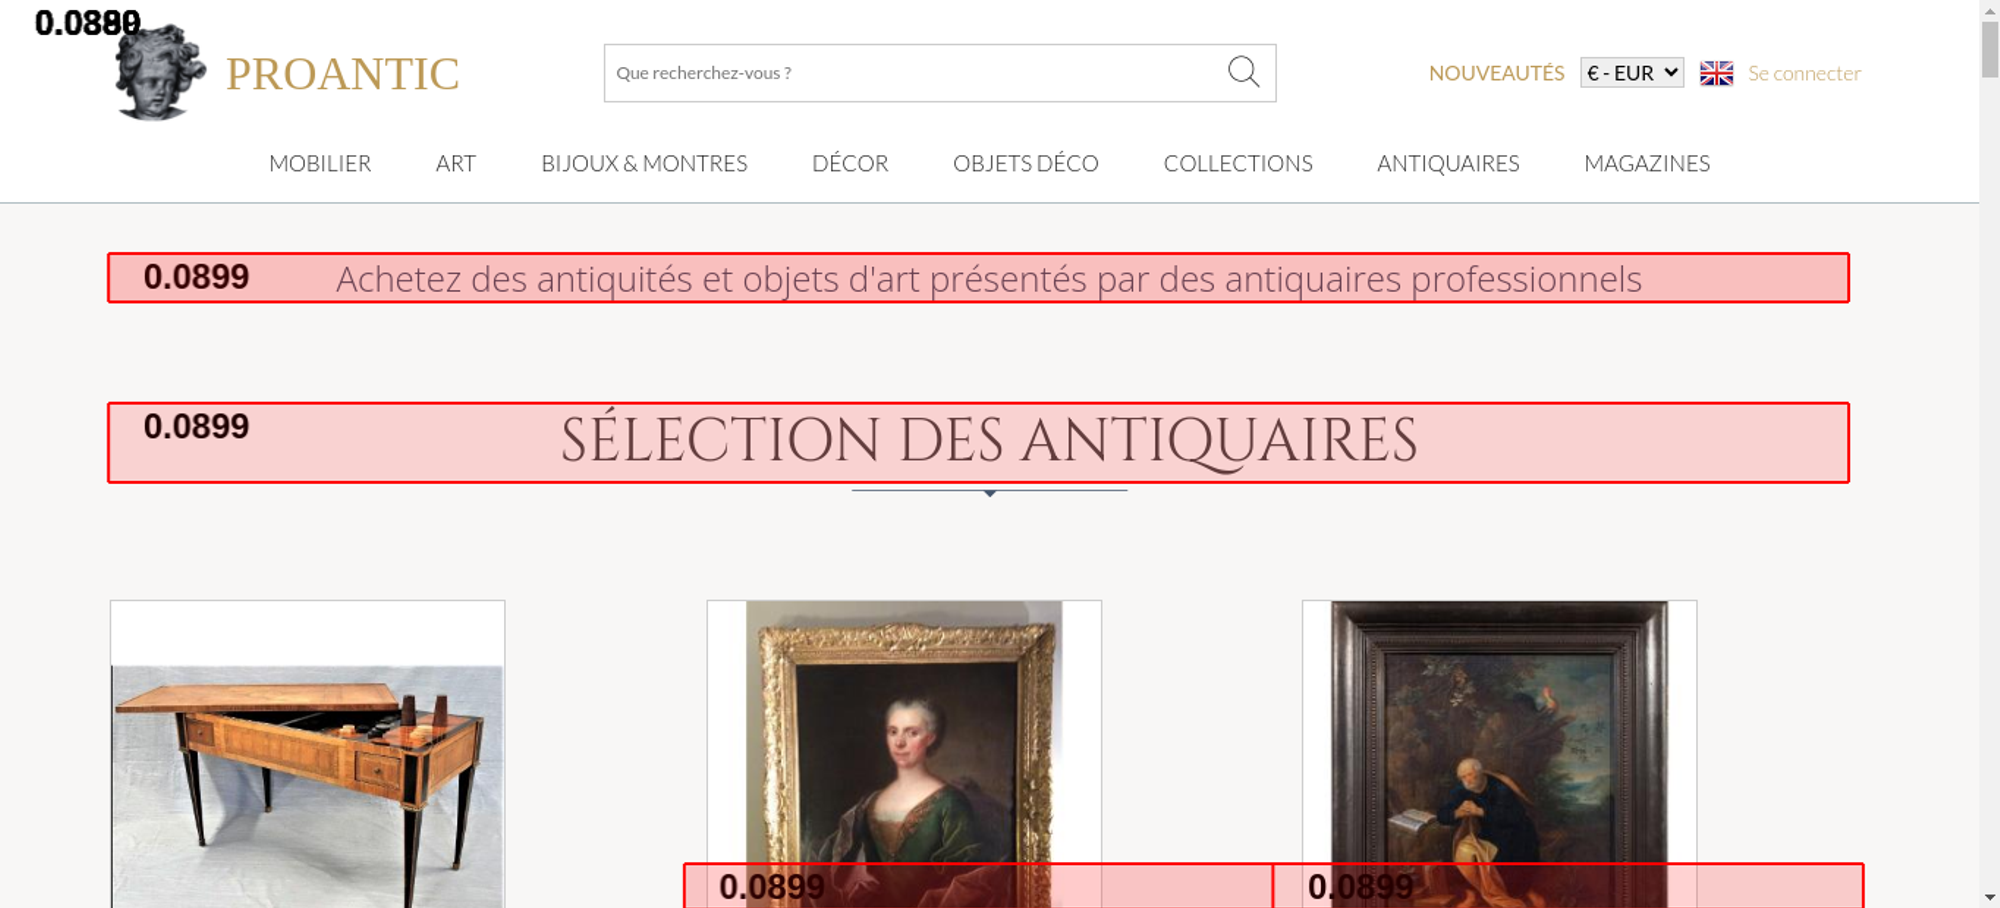Click the scrollbar down arrow
2000x908 pixels.
click(1989, 897)
